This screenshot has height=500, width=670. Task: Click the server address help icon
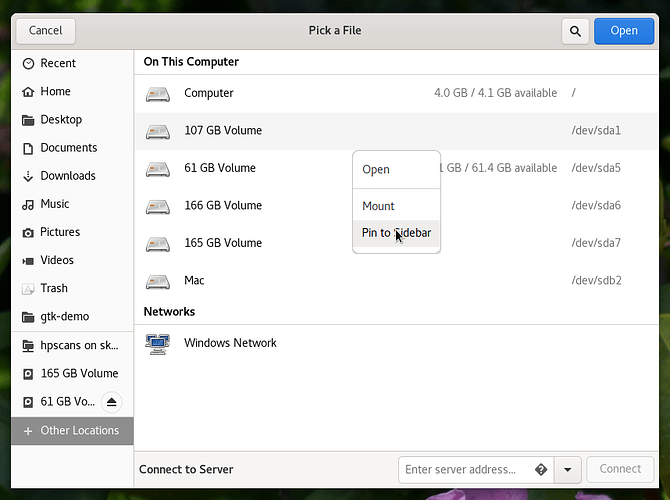(541, 470)
